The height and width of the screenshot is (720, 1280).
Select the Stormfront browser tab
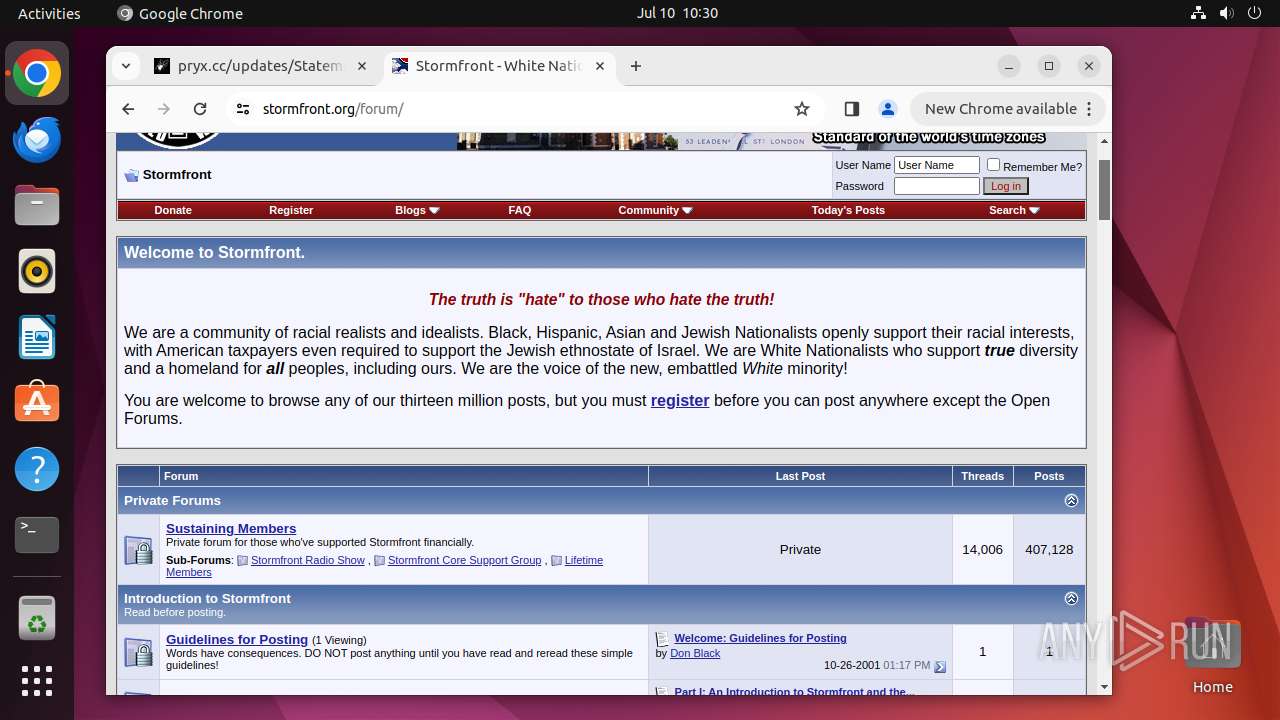click(500, 66)
